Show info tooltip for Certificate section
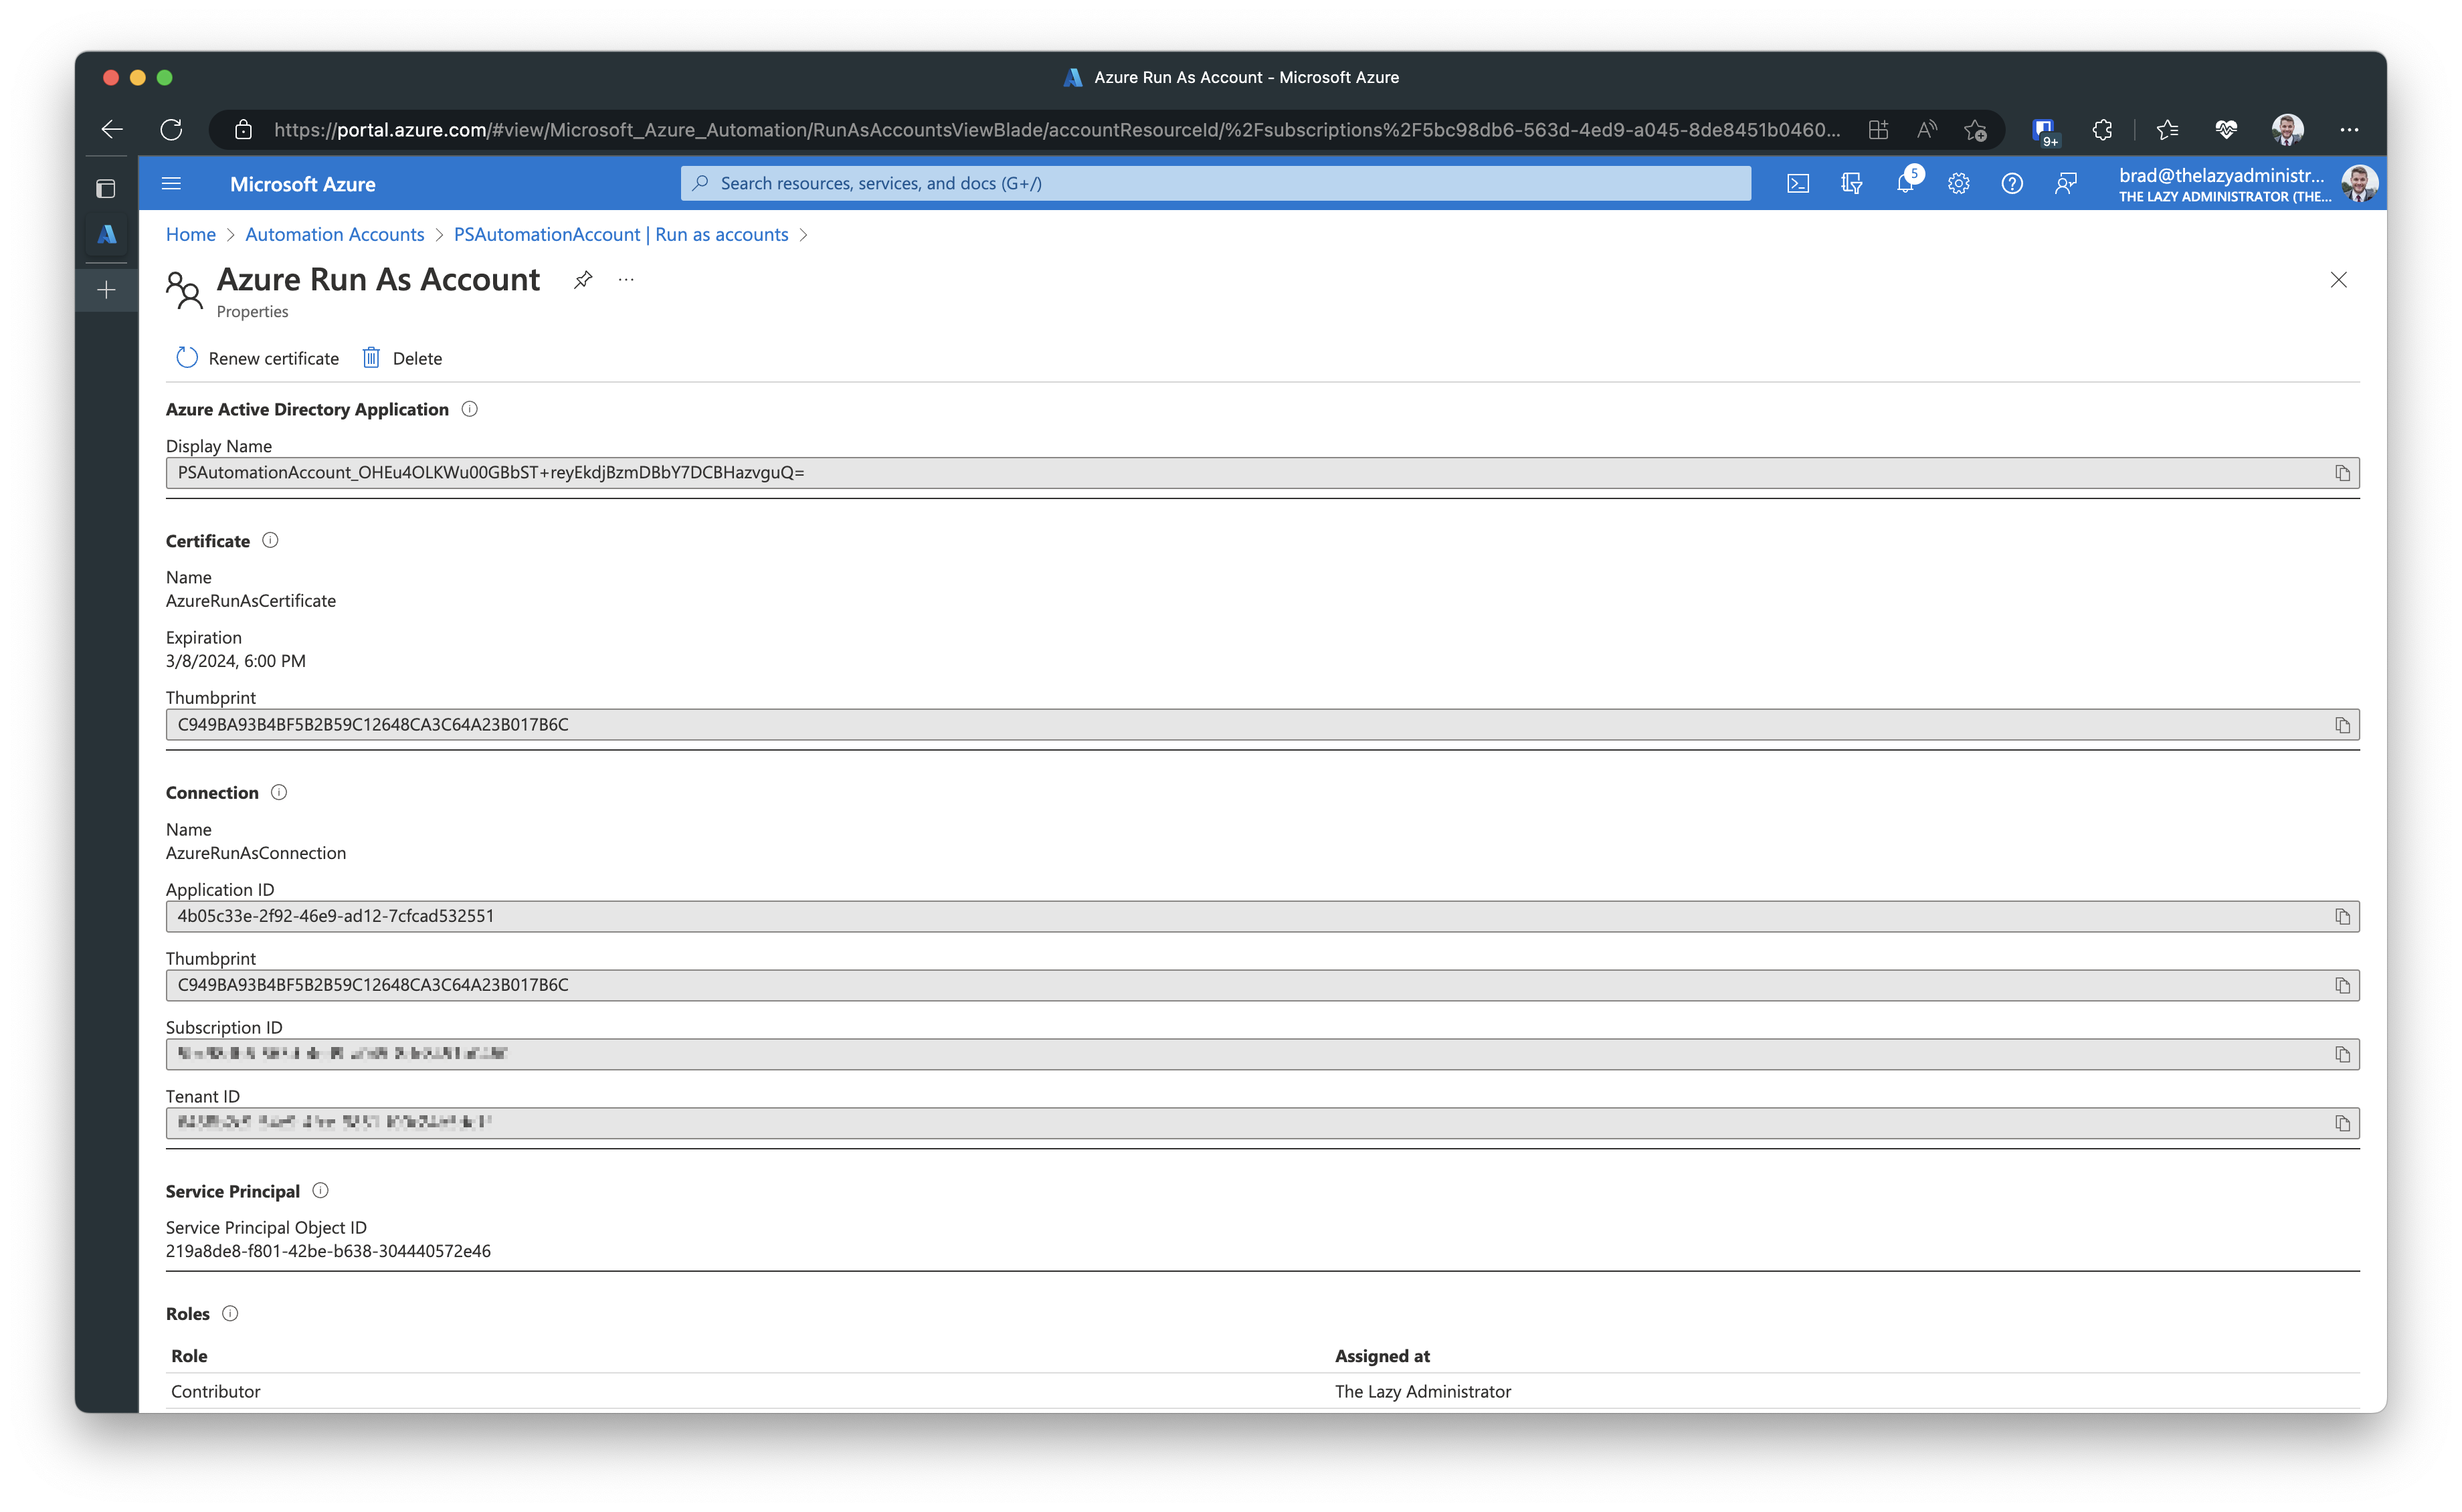The width and height of the screenshot is (2462, 1512). point(270,541)
